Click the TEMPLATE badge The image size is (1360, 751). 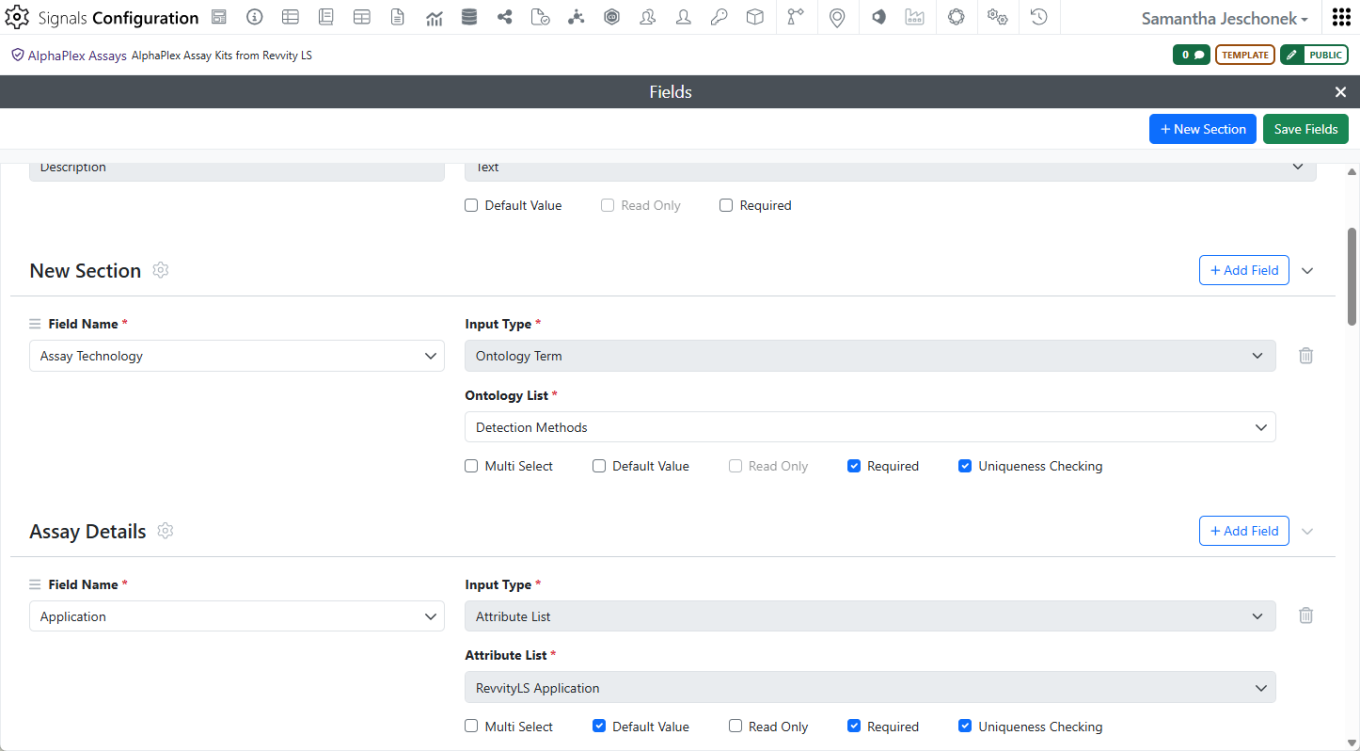click(1245, 55)
